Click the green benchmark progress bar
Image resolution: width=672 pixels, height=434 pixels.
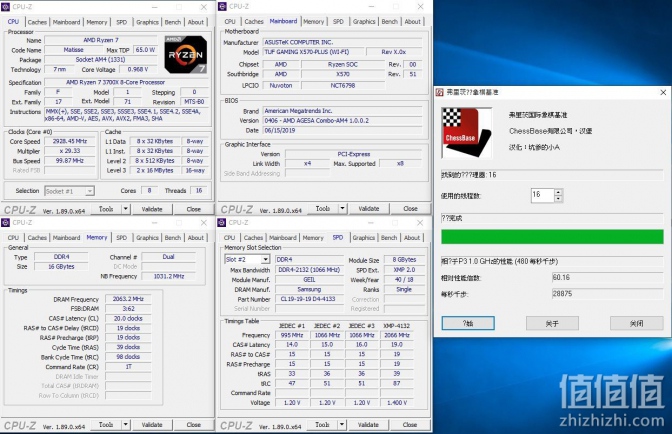(x=552, y=236)
